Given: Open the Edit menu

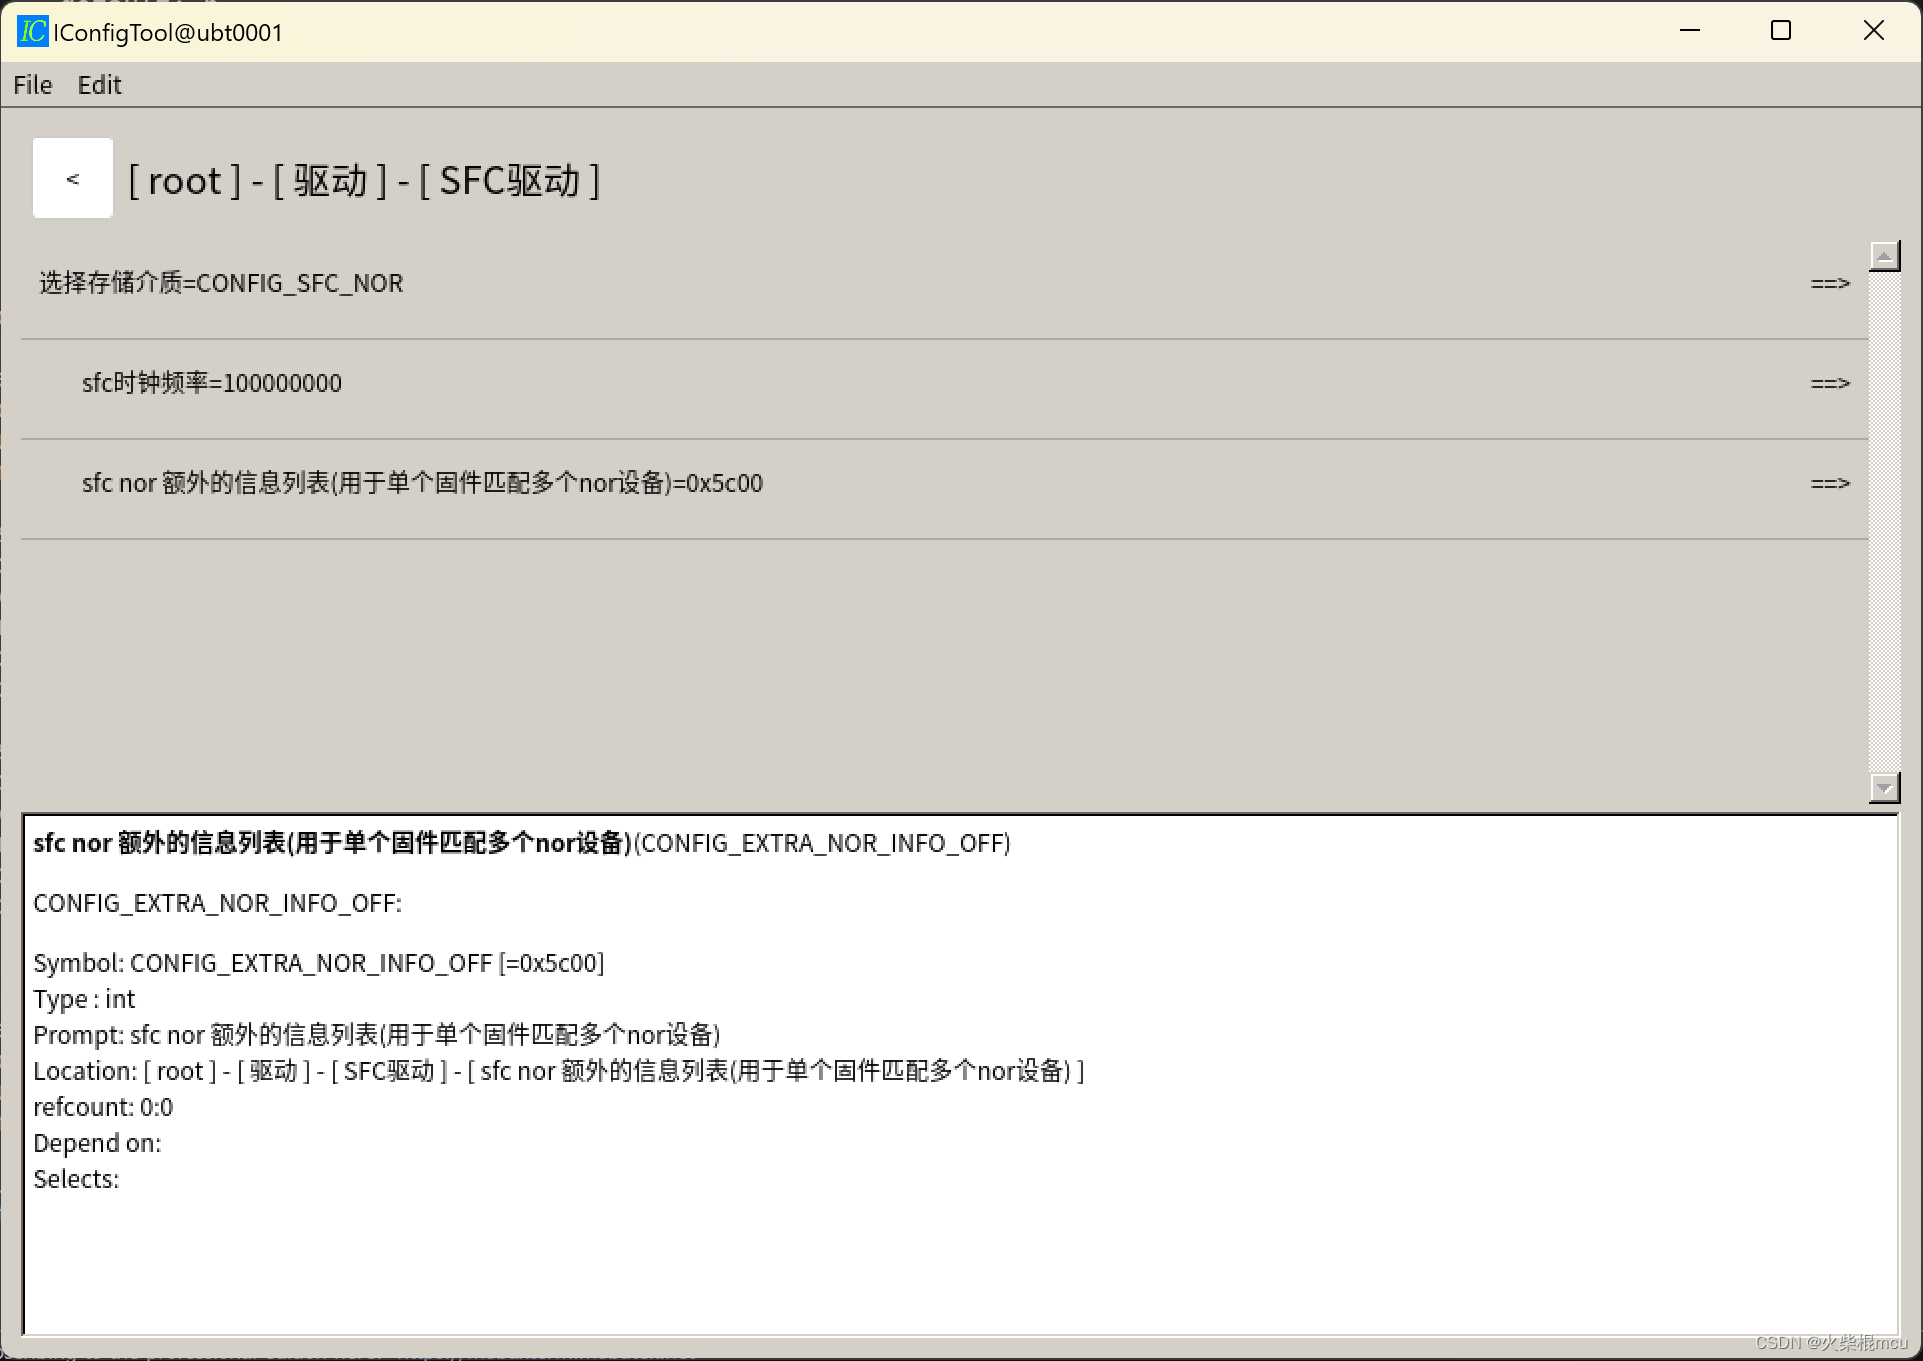Looking at the screenshot, I should tap(99, 85).
